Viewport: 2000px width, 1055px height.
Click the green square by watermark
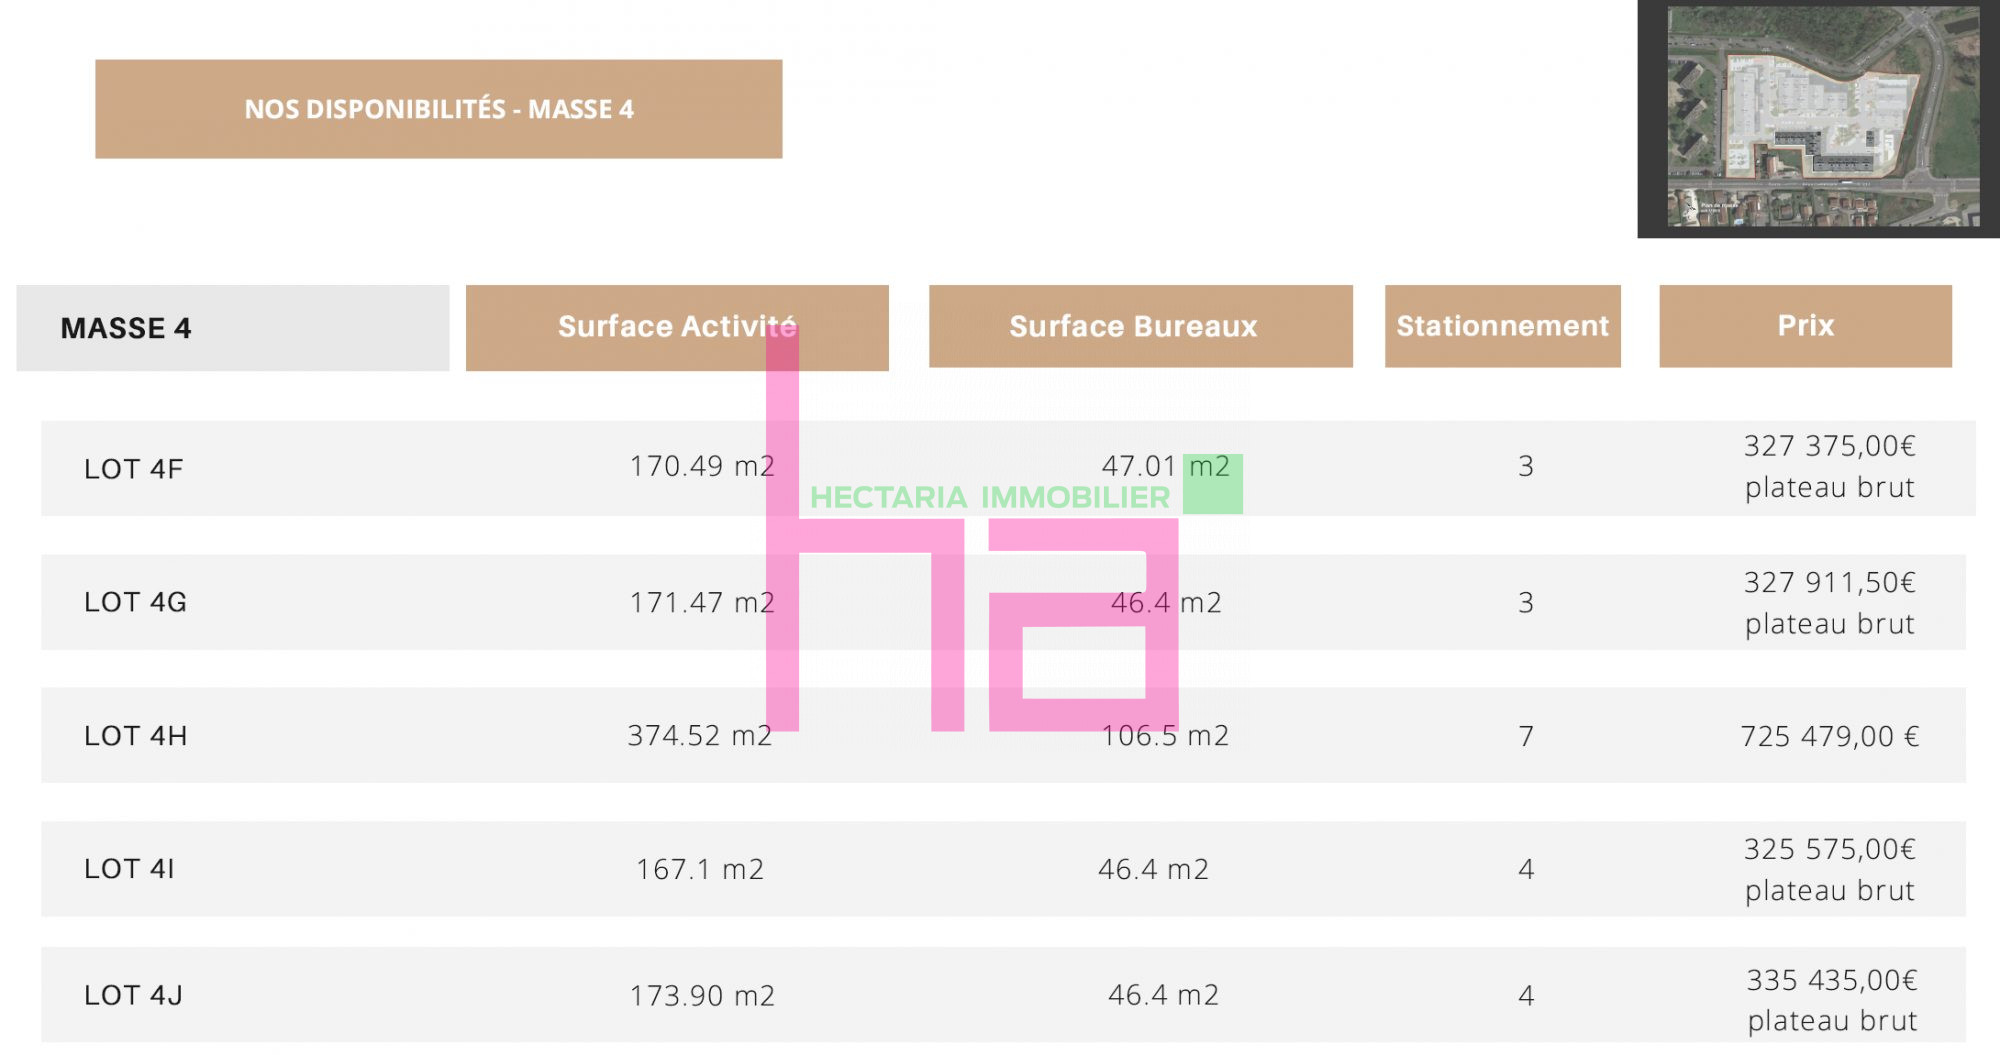tap(1213, 484)
